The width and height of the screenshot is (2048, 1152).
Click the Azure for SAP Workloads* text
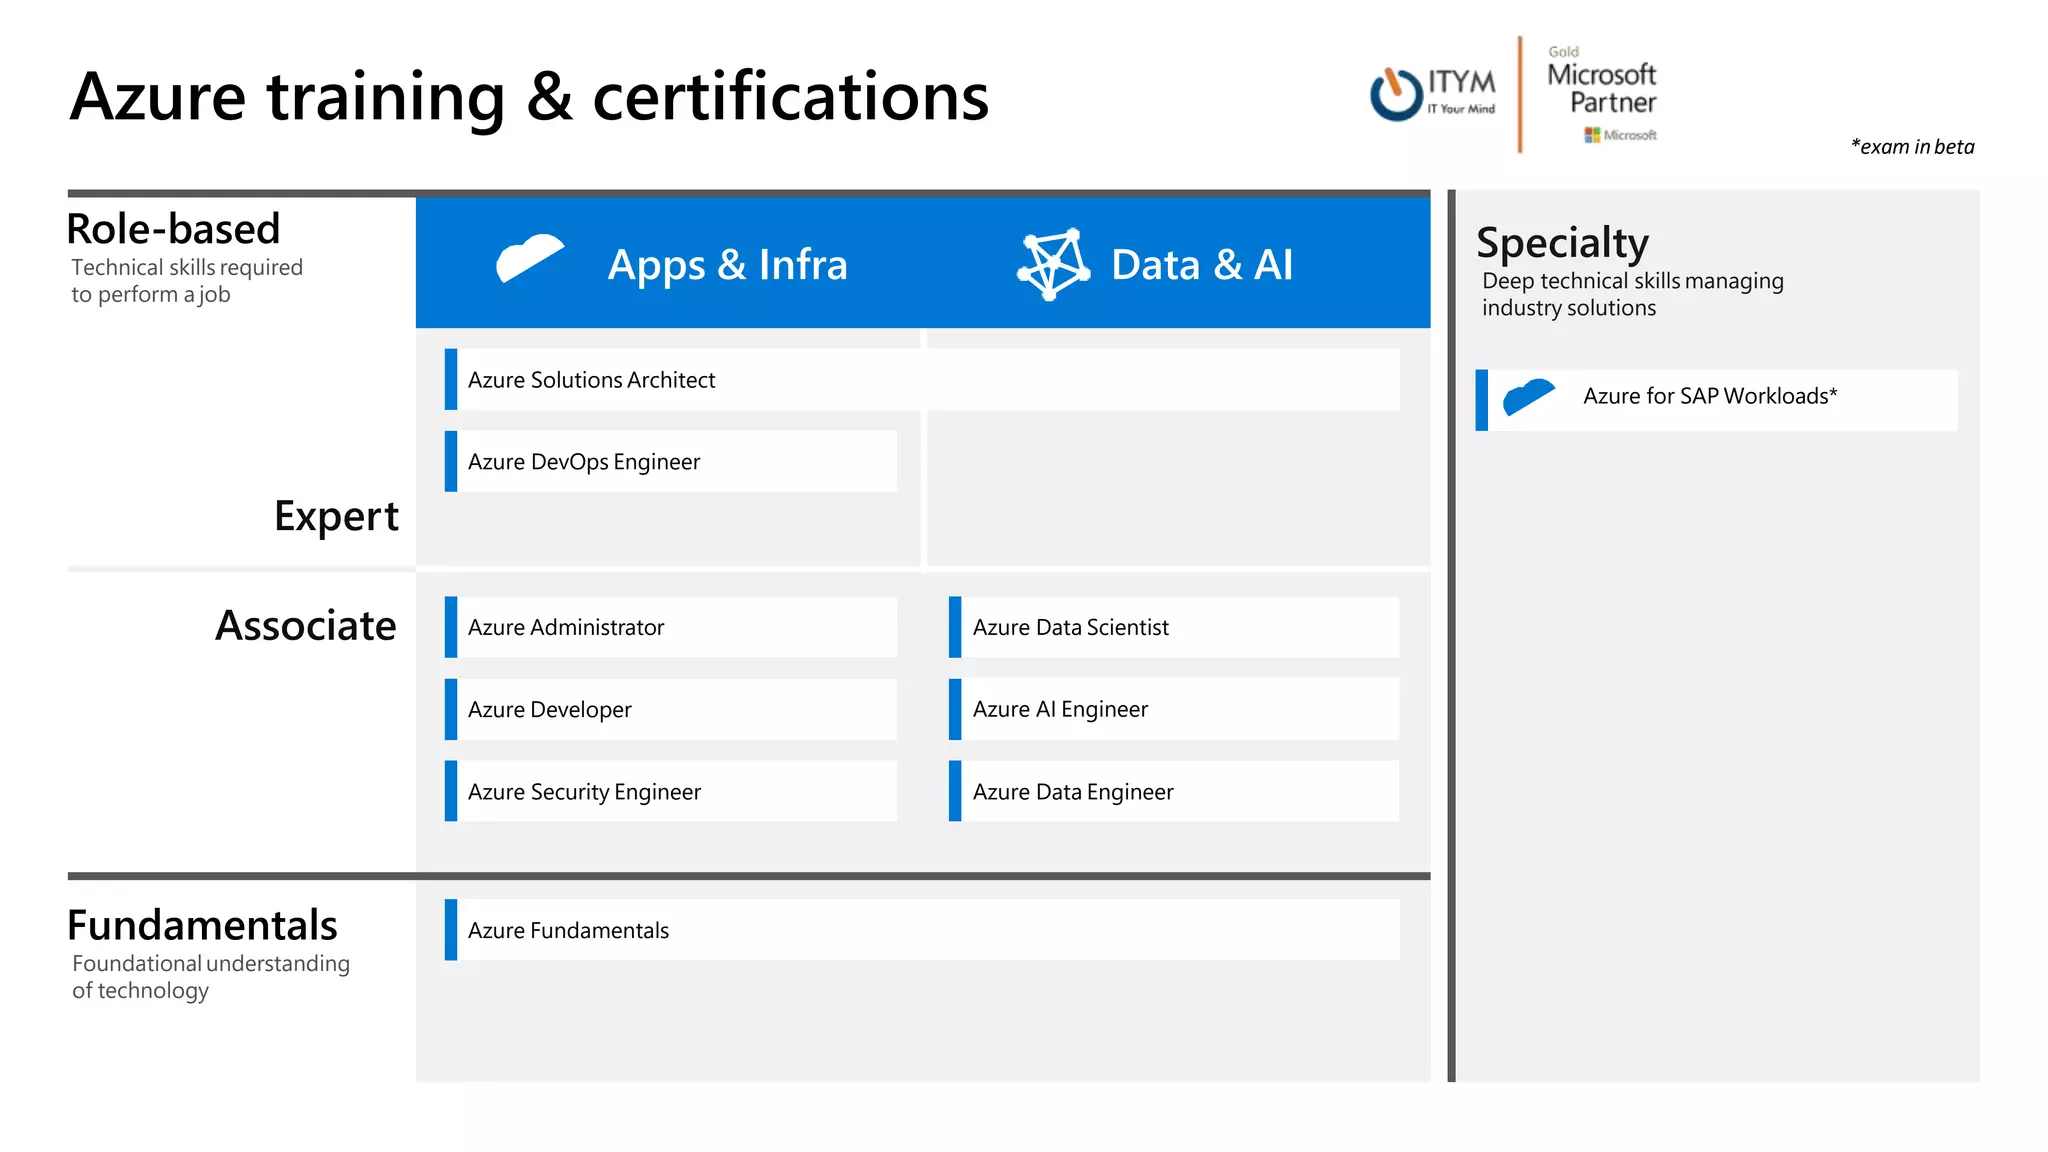click(1710, 396)
